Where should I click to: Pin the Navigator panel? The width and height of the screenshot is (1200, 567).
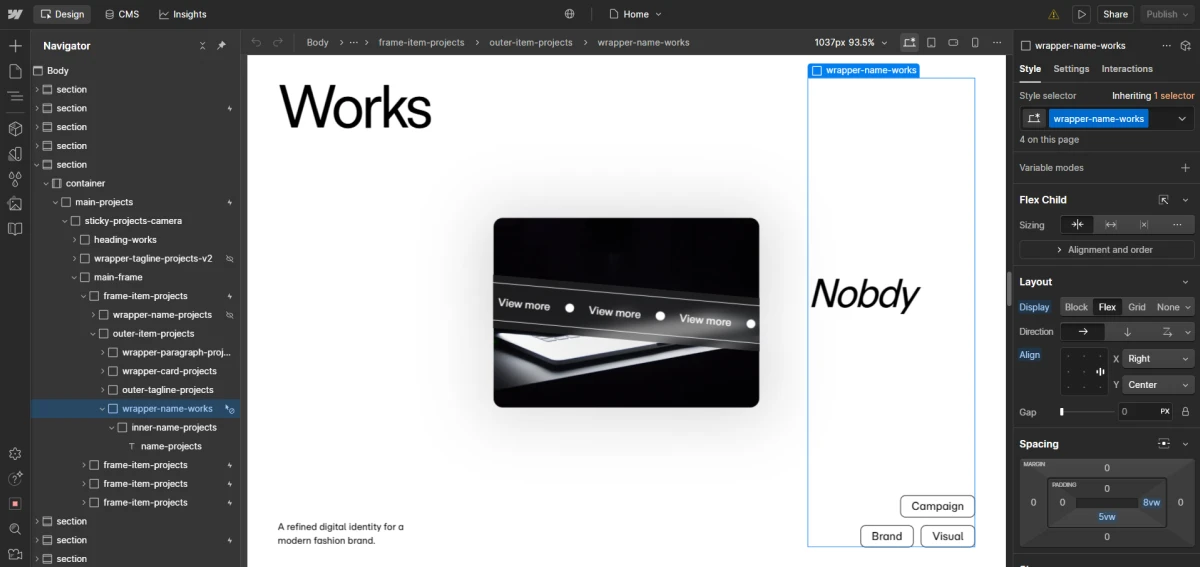[222, 46]
